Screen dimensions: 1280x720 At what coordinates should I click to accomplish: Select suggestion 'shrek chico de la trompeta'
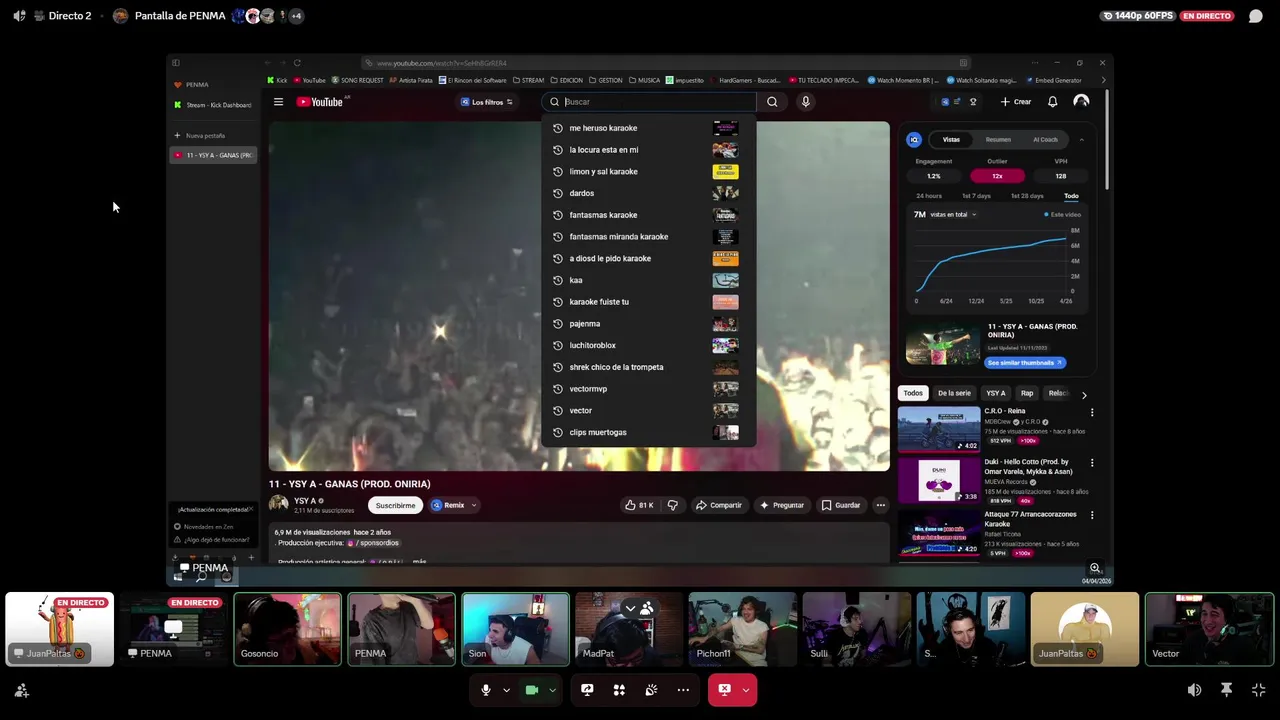[x=648, y=367]
